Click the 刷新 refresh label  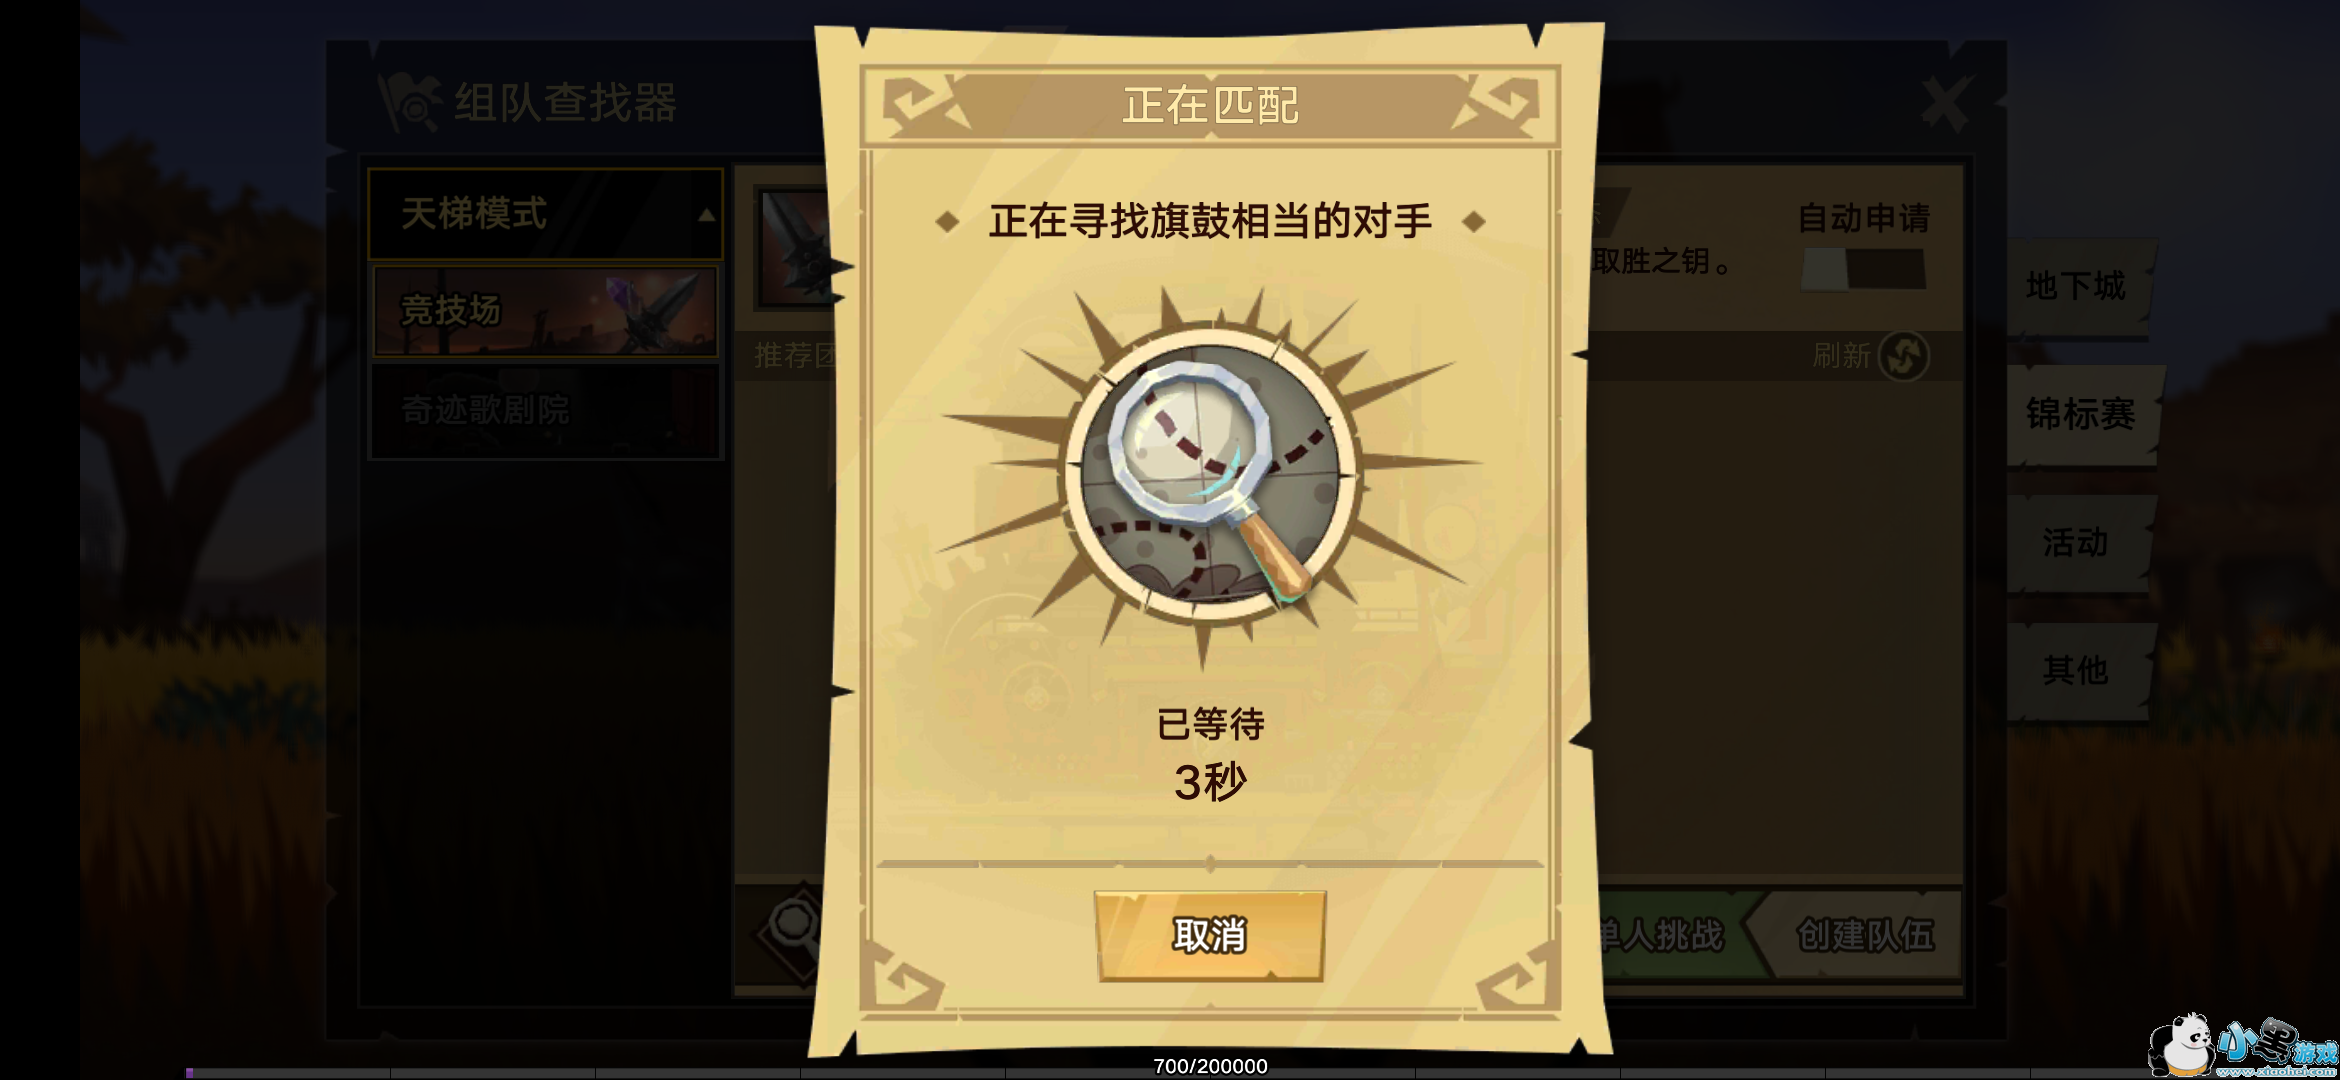1841,356
